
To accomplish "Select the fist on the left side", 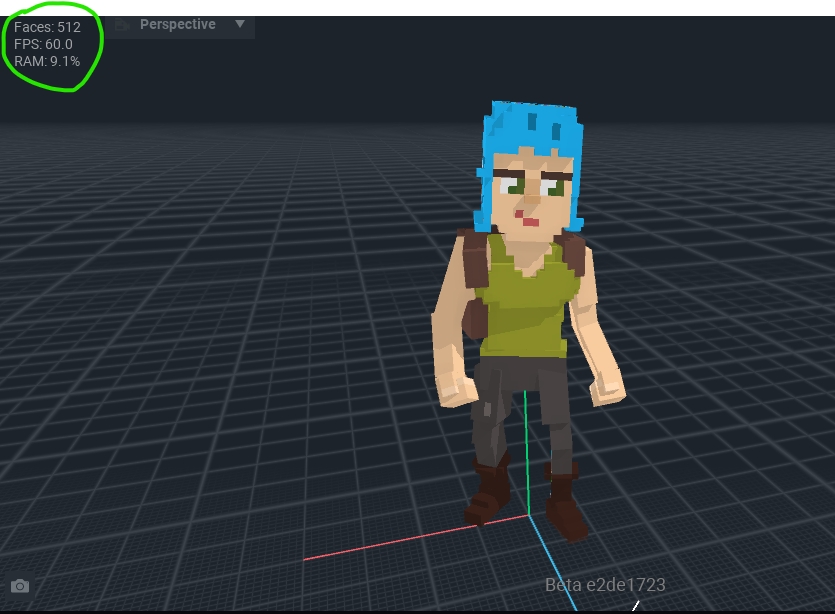I will click(x=455, y=388).
